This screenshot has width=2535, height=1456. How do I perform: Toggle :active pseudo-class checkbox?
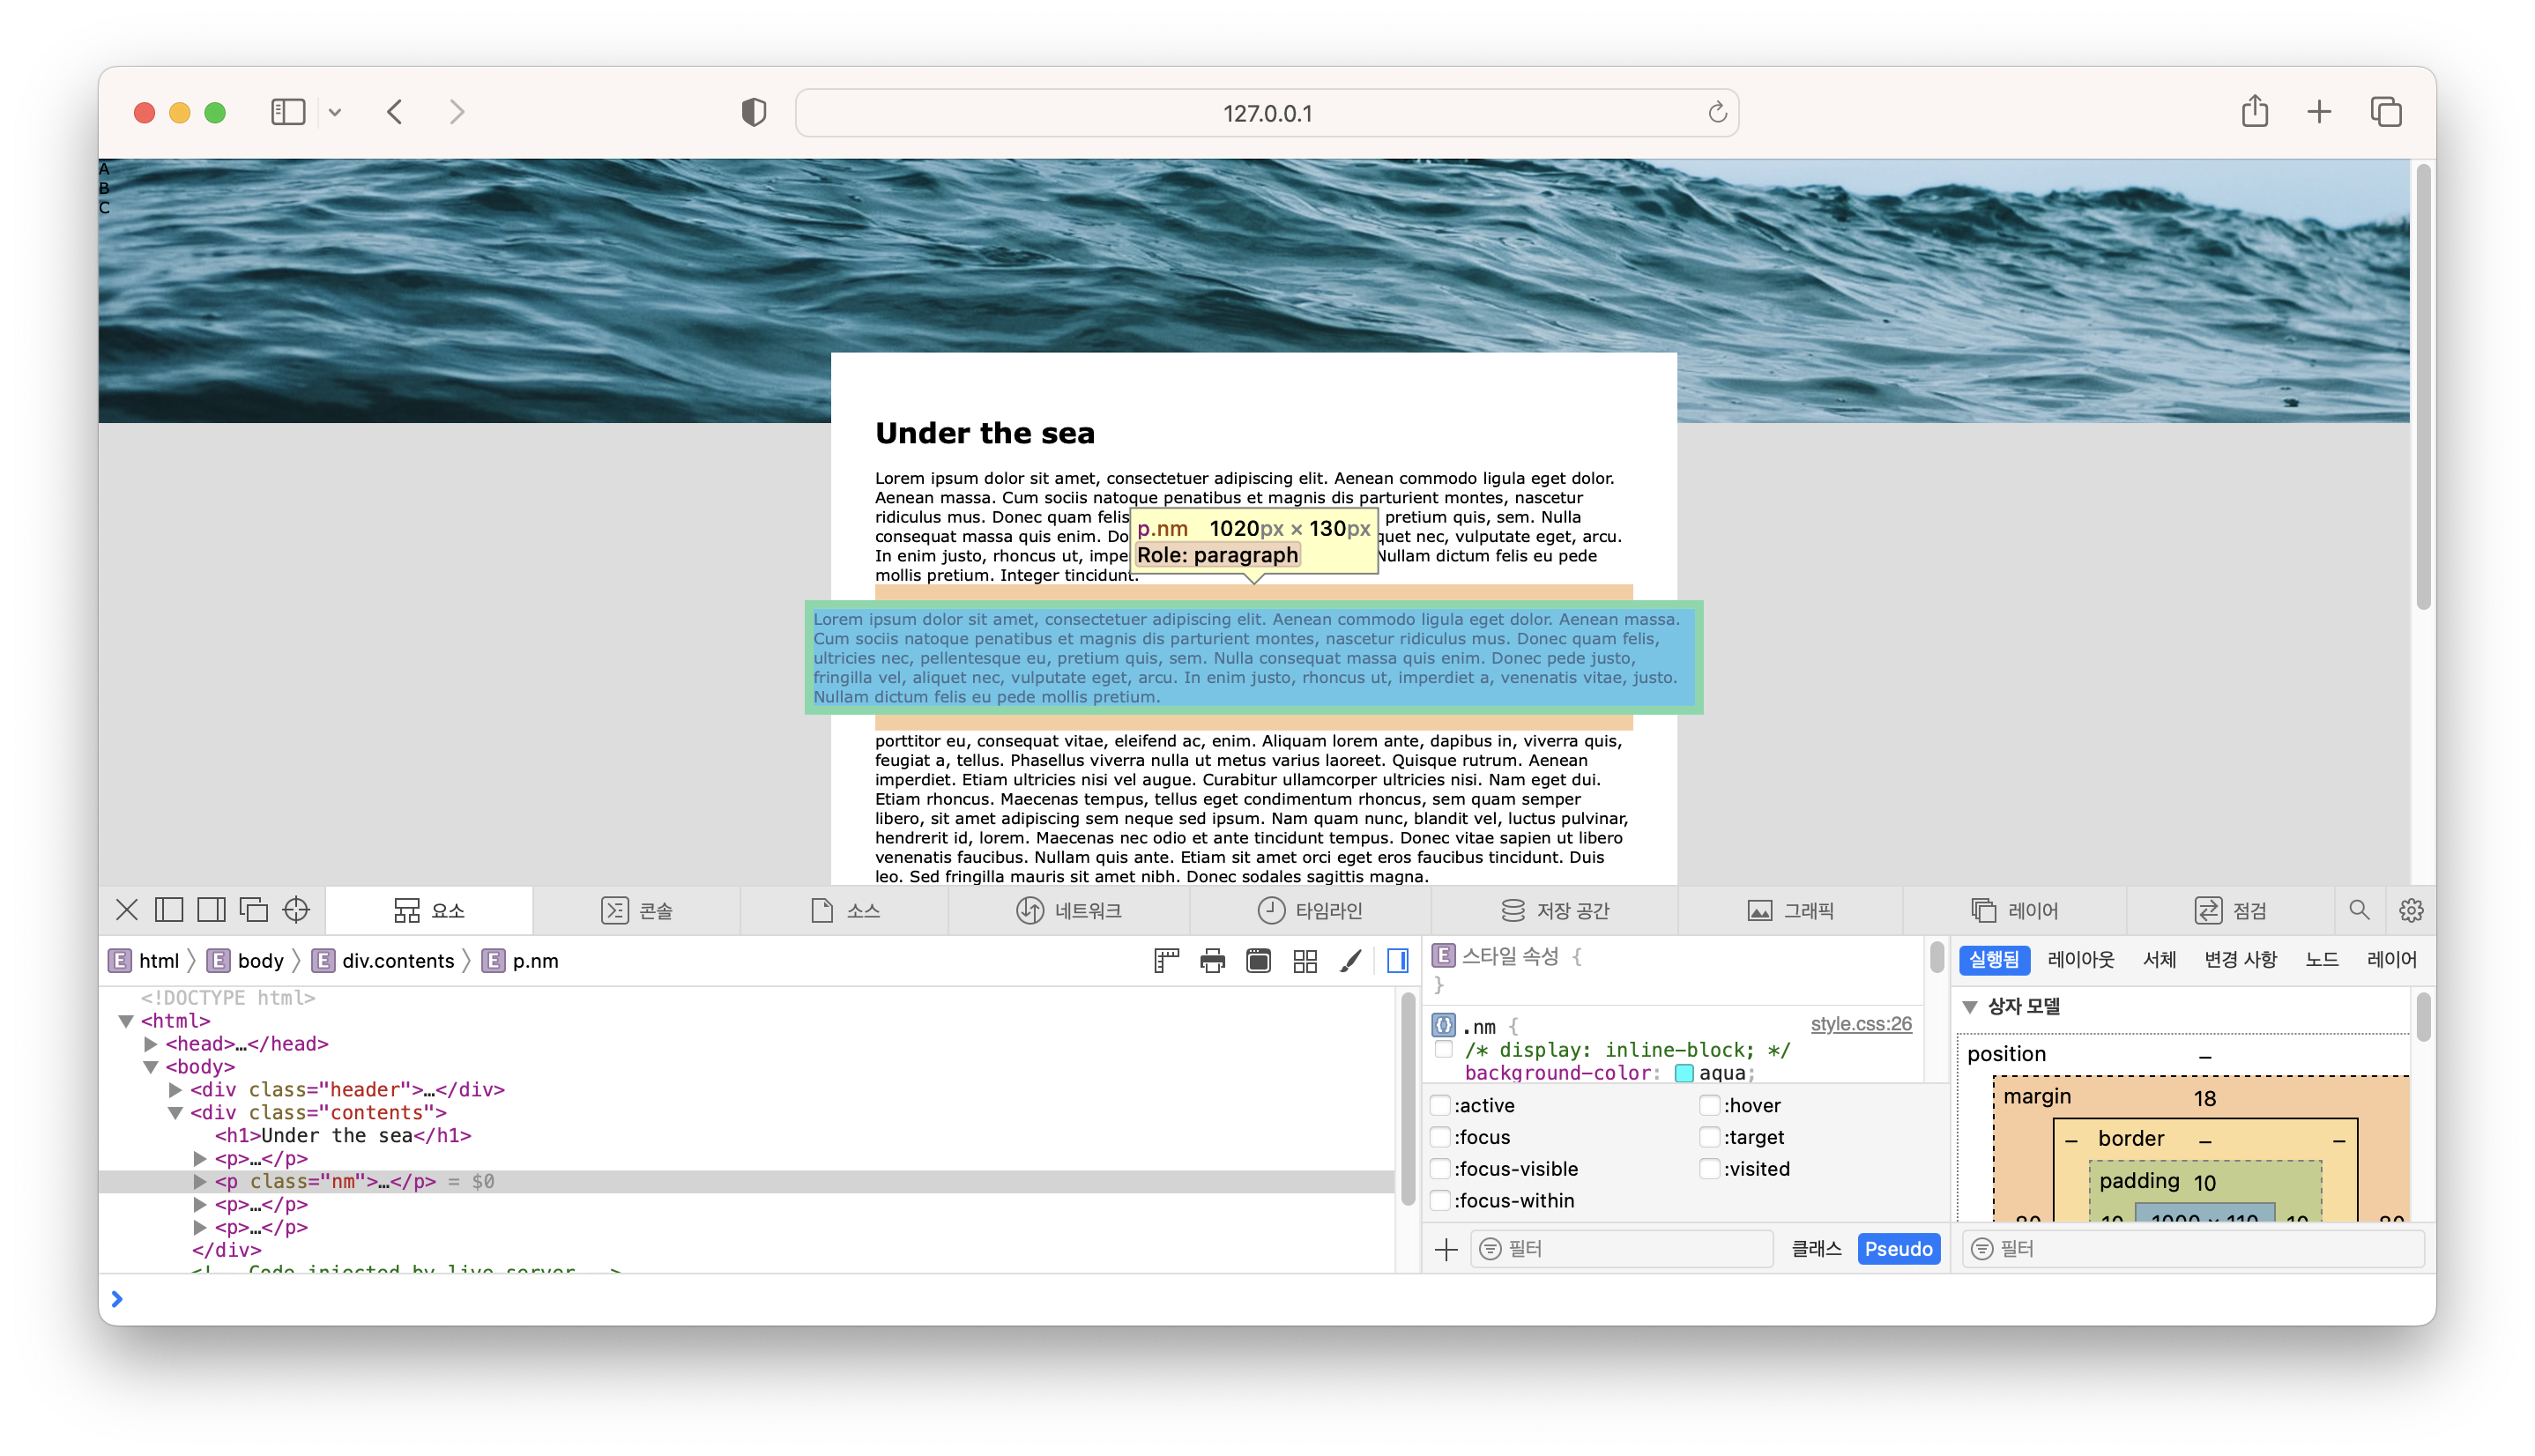[x=1440, y=1105]
